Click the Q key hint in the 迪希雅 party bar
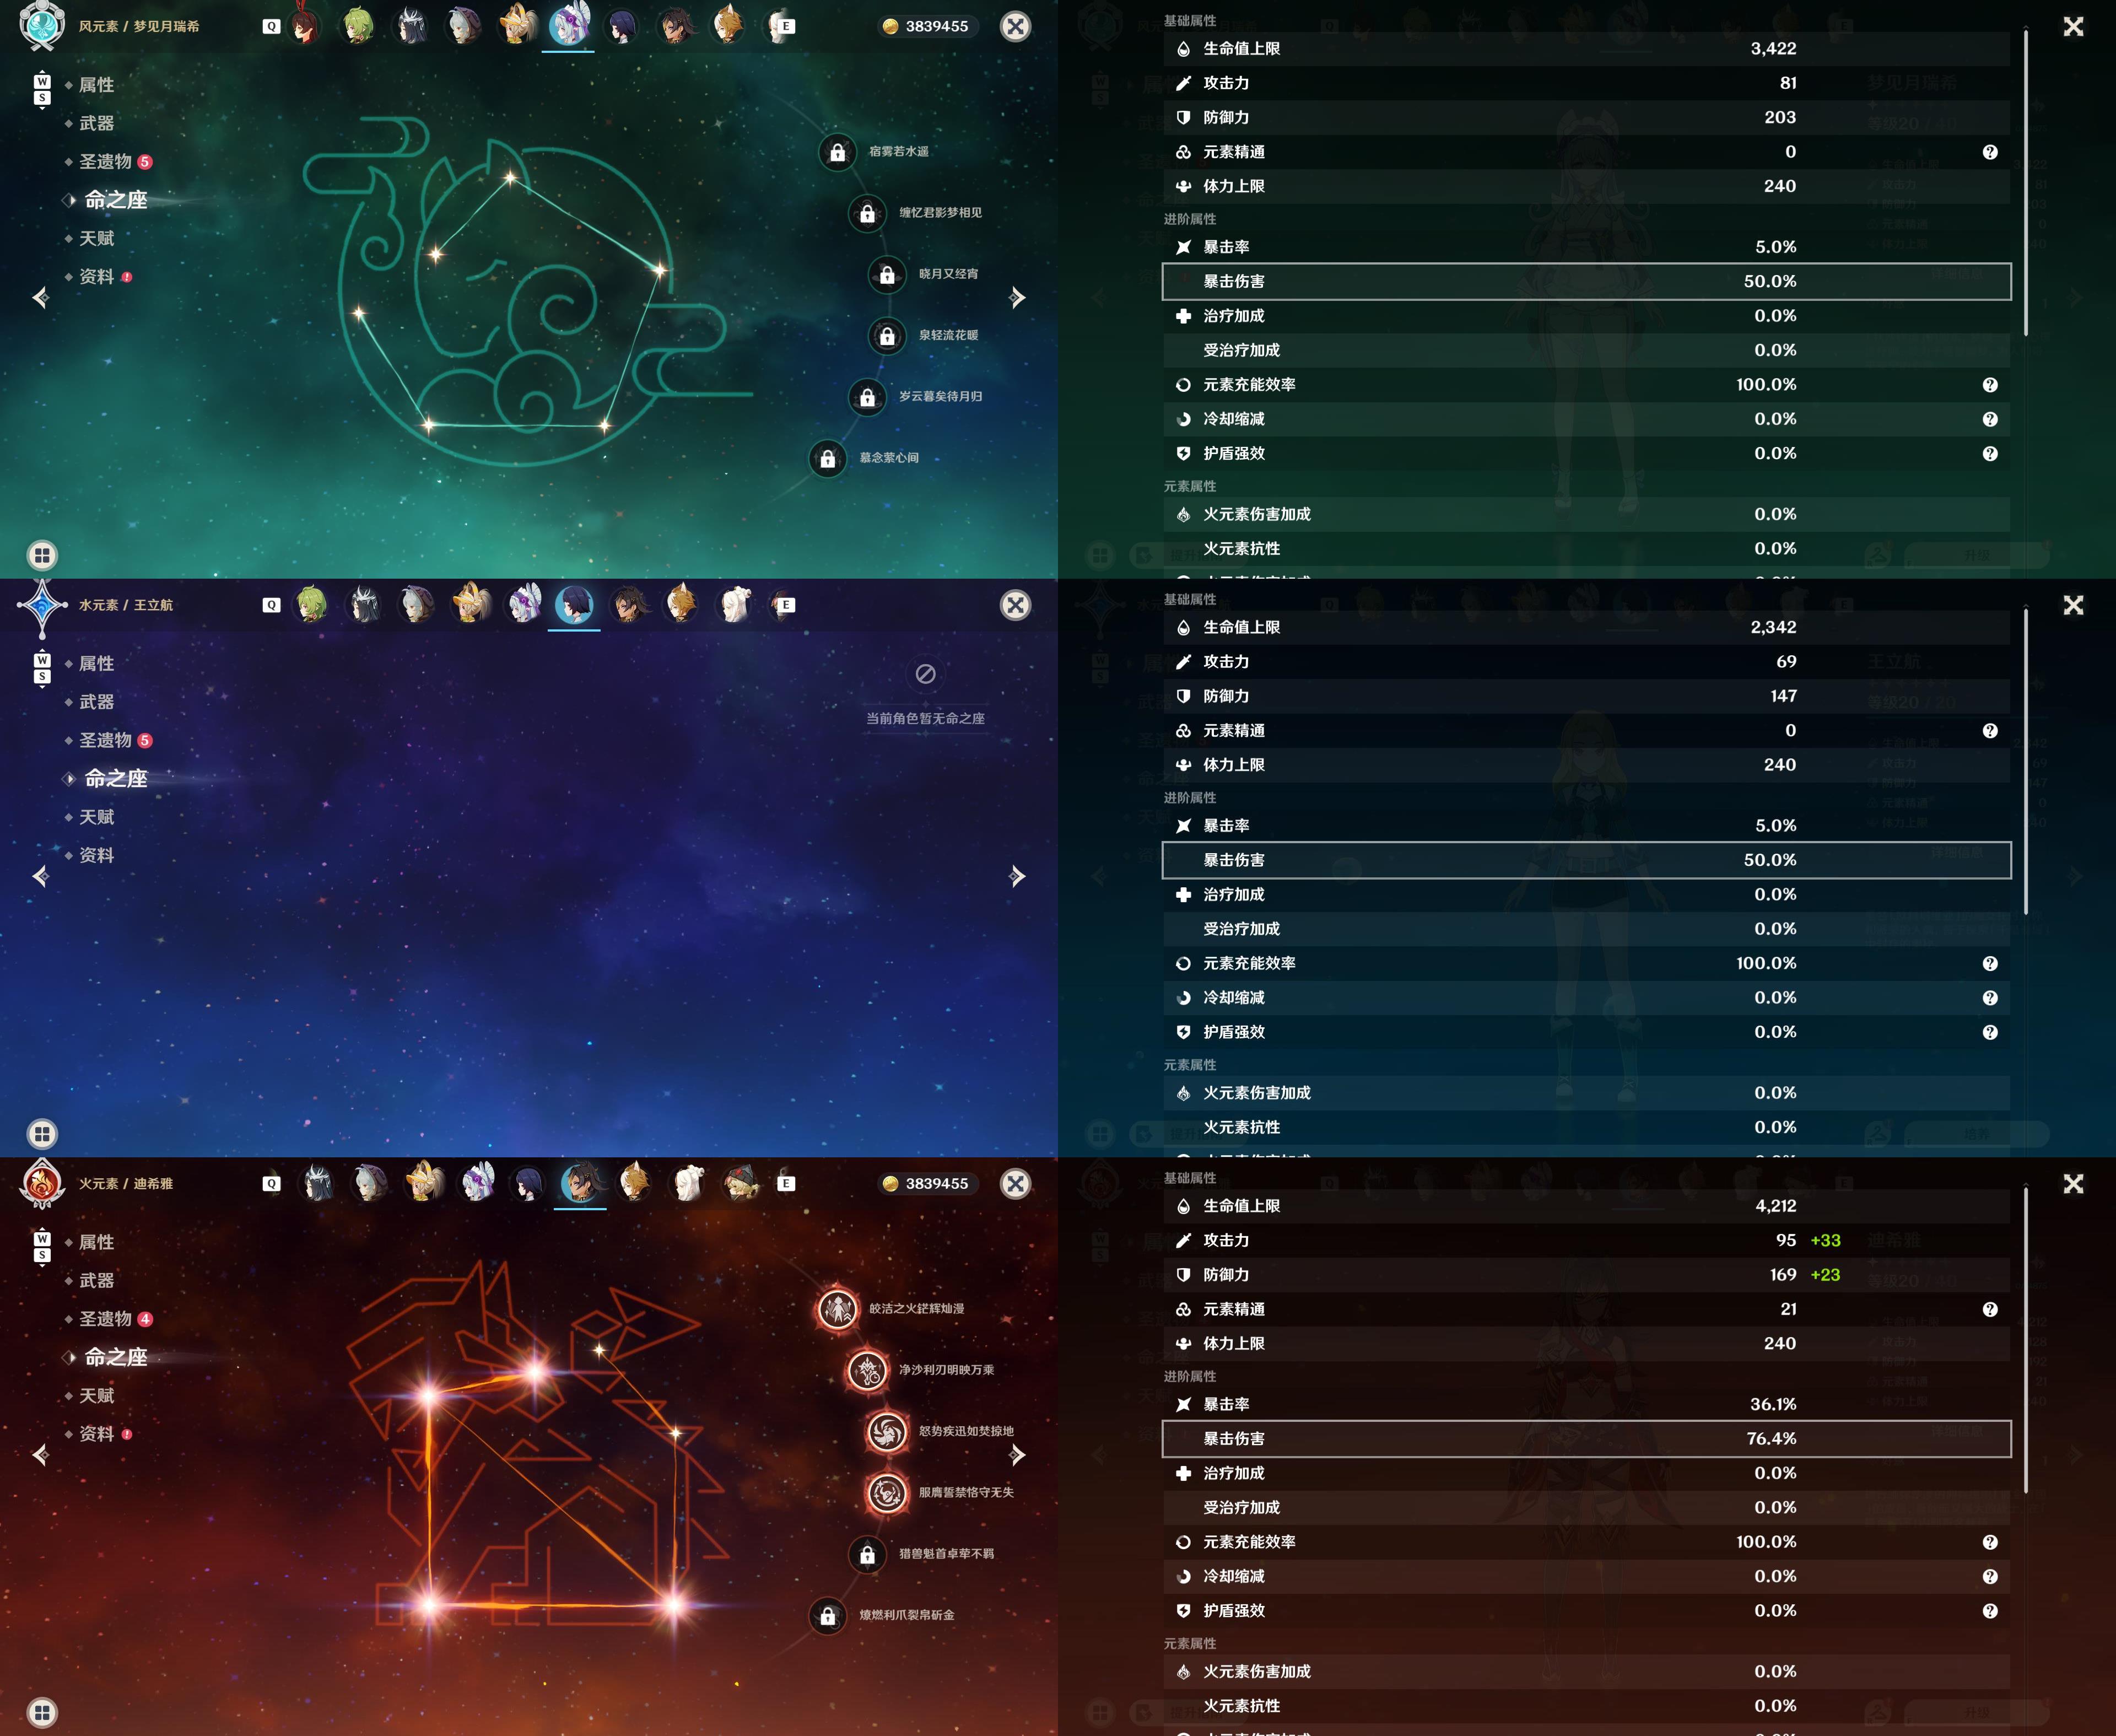The height and width of the screenshot is (1736, 2116). (x=271, y=1184)
